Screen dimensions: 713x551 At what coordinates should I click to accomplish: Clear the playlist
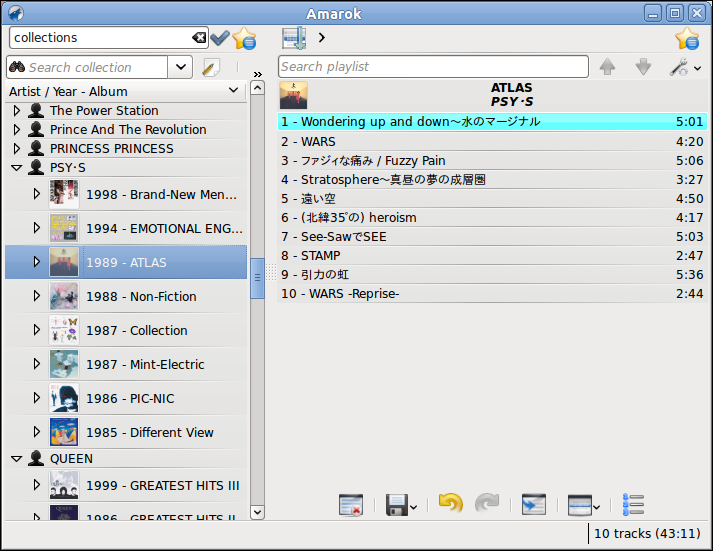pyautogui.click(x=351, y=505)
